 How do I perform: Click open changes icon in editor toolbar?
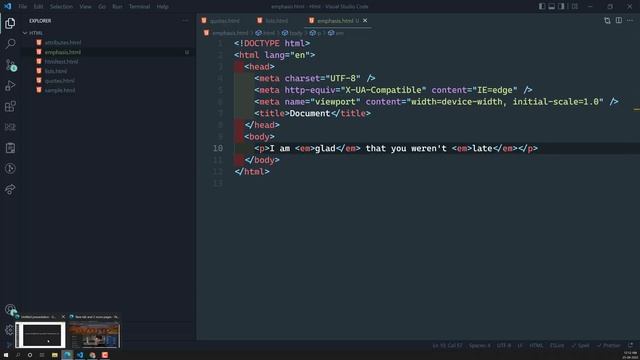tap(607, 20)
